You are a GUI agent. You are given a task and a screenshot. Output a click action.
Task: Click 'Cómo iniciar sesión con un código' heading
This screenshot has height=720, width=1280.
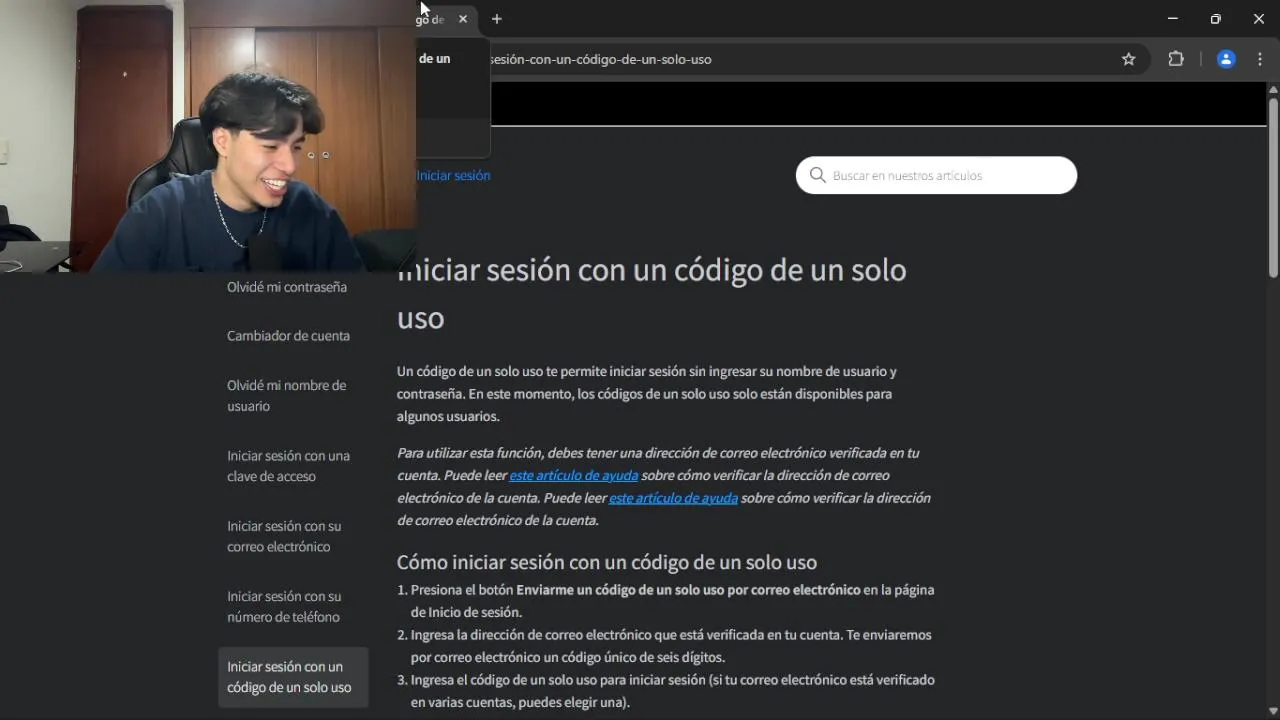click(x=607, y=562)
